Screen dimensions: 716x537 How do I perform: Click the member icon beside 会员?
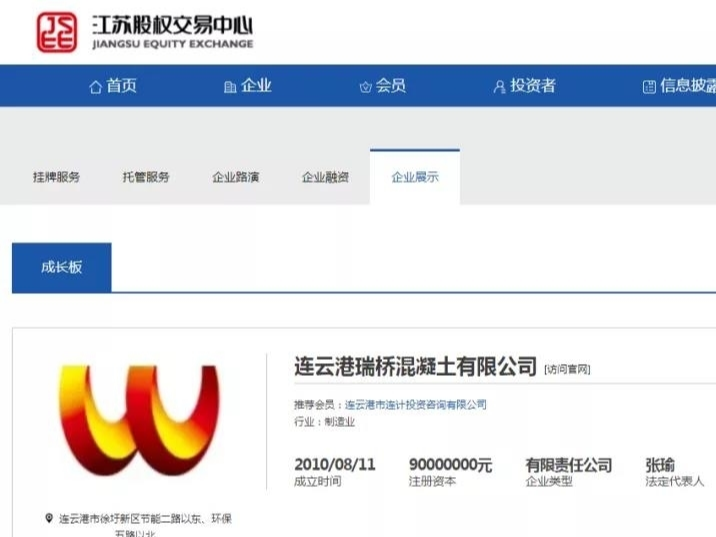point(365,86)
